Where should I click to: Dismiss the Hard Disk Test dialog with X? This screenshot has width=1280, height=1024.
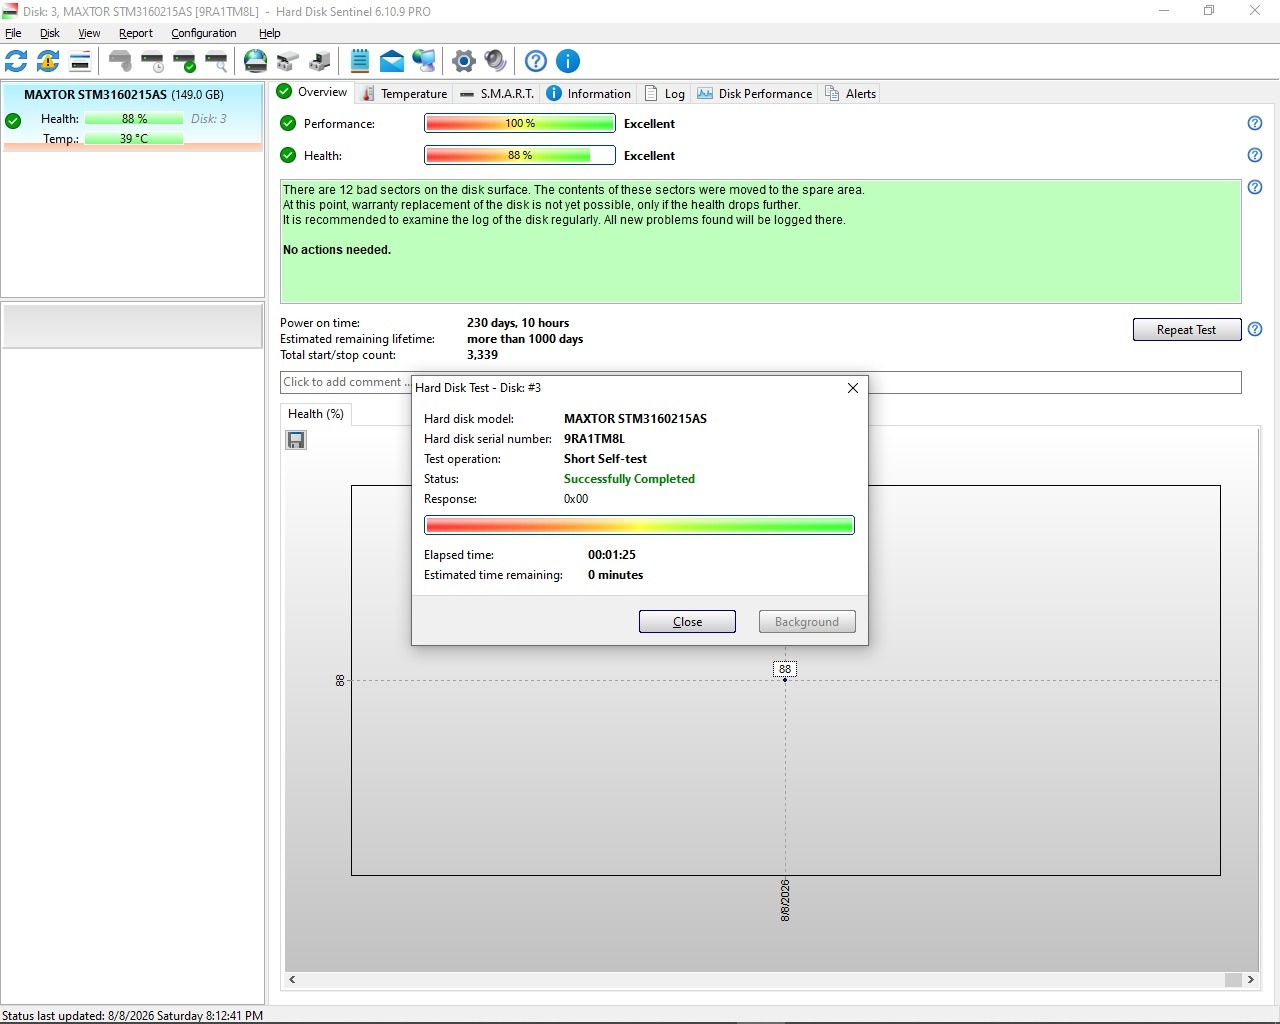[x=853, y=388]
